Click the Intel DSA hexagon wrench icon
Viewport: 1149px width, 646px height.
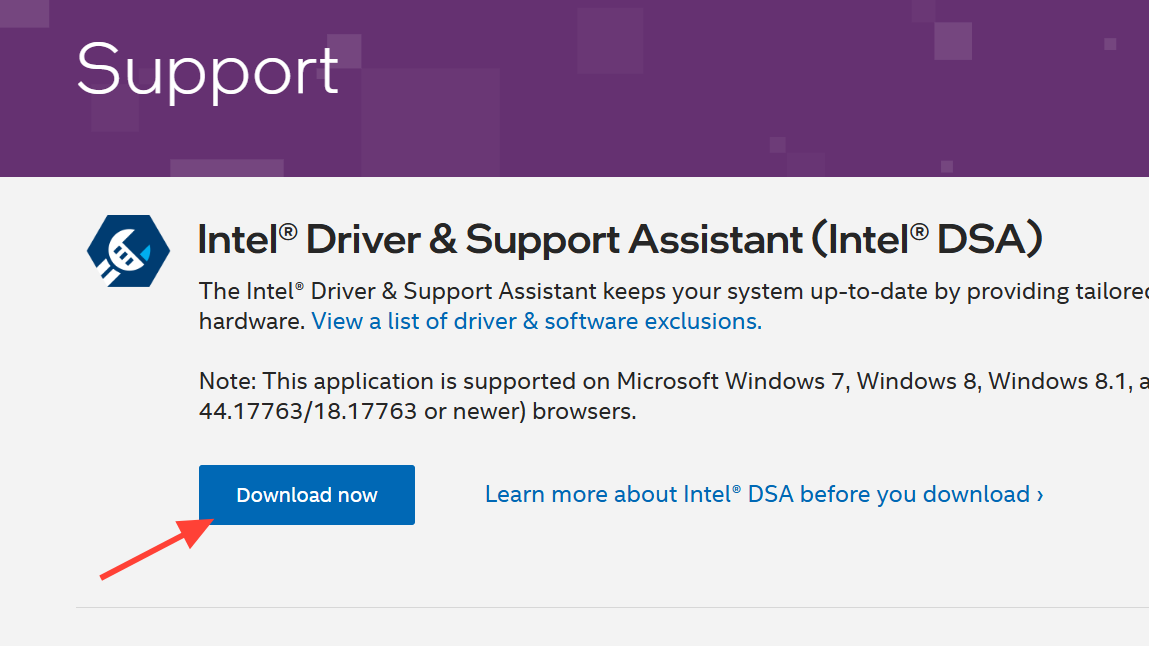[128, 250]
